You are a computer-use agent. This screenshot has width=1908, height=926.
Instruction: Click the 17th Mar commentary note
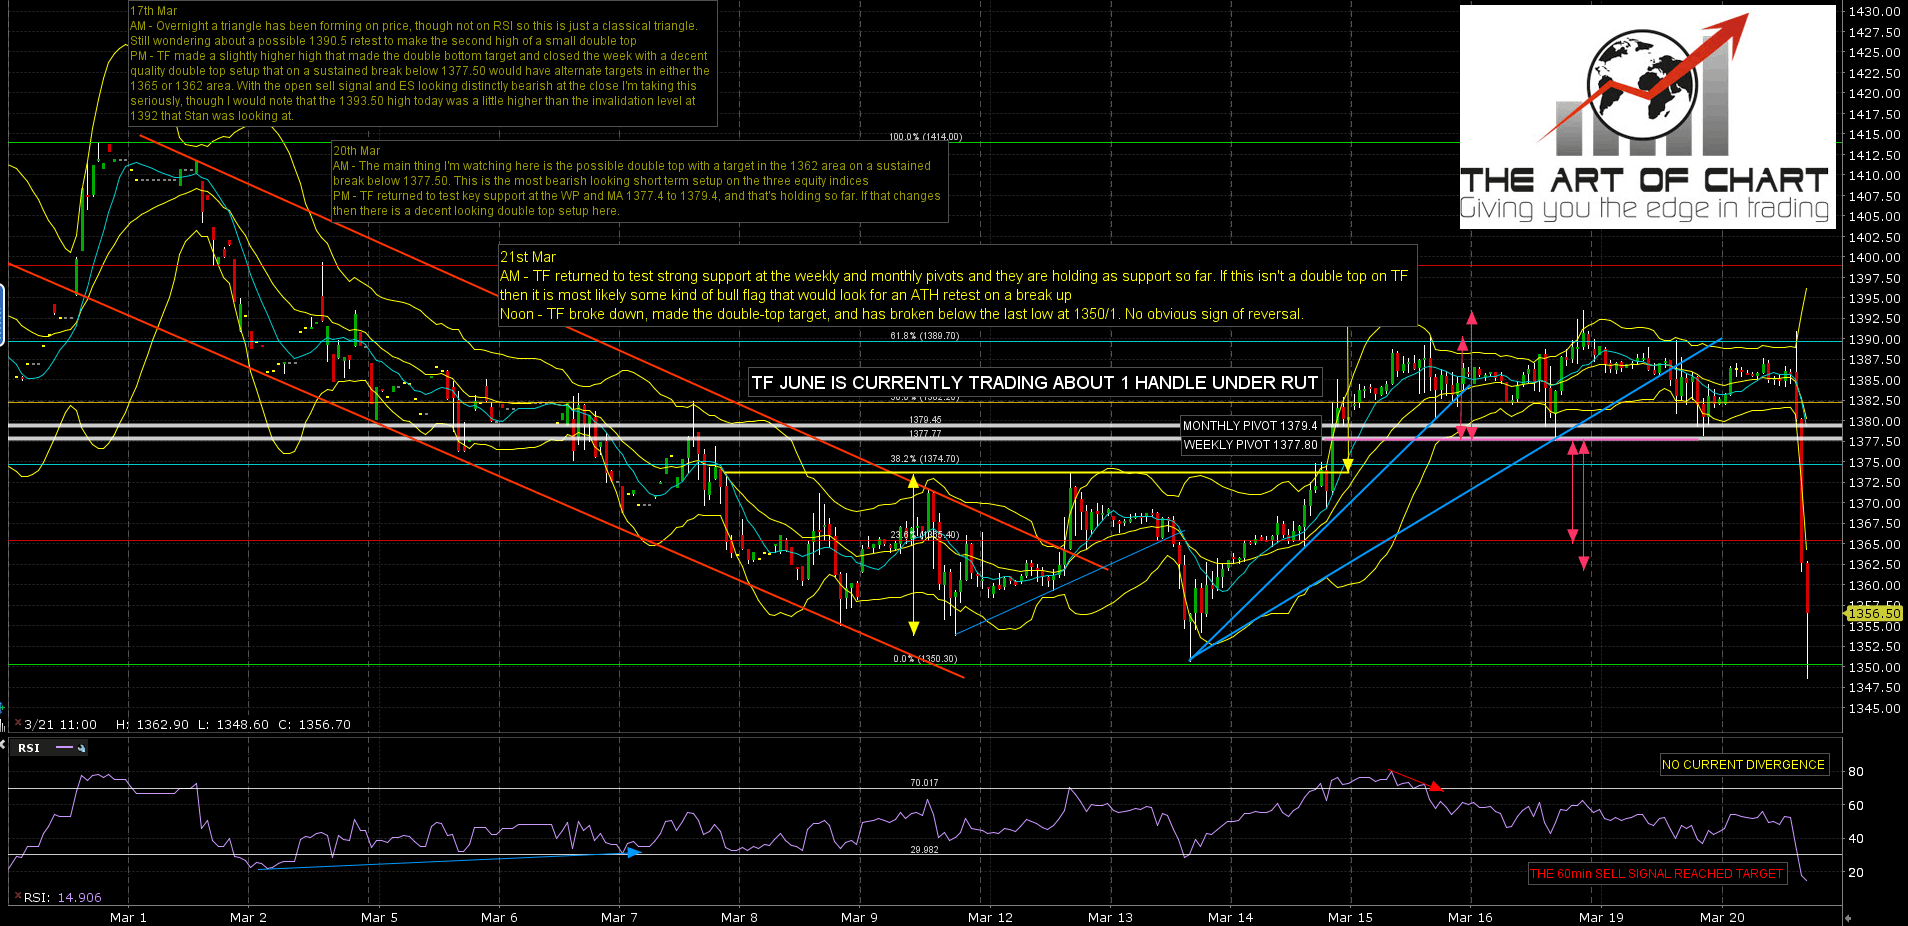click(x=422, y=64)
